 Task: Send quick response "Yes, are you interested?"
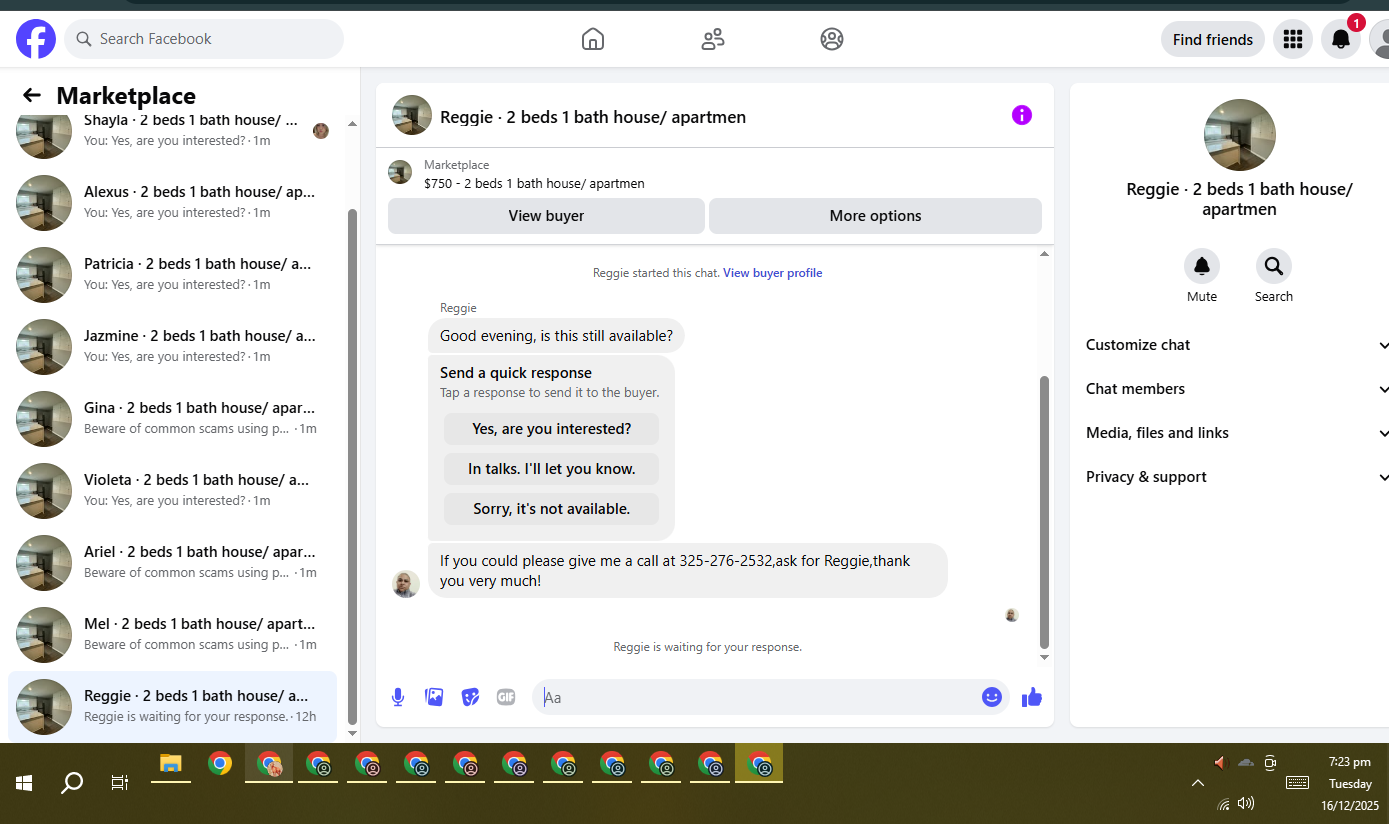click(x=551, y=429)
